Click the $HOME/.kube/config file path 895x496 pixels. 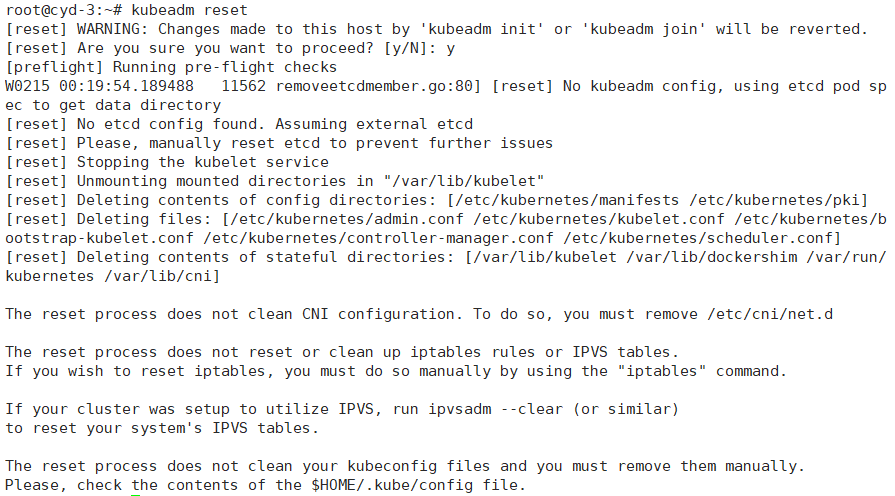pyautogui.click(x=392, y=485)
